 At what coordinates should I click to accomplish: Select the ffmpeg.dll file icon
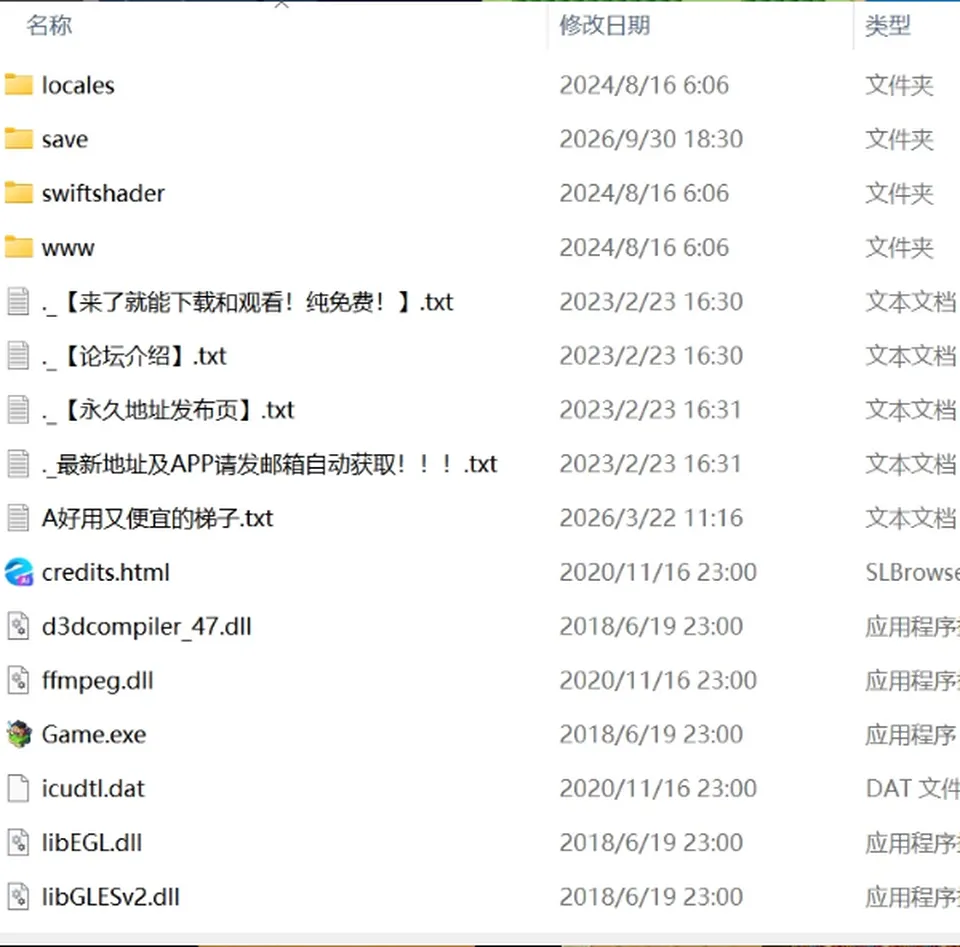point(18,680)
